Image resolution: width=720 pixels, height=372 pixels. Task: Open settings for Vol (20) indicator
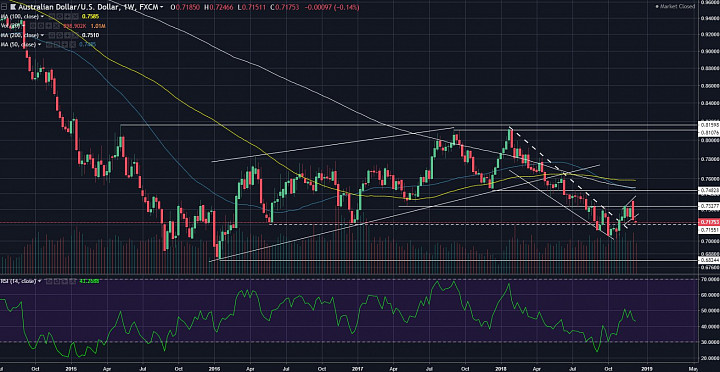[x=40, y=26]
